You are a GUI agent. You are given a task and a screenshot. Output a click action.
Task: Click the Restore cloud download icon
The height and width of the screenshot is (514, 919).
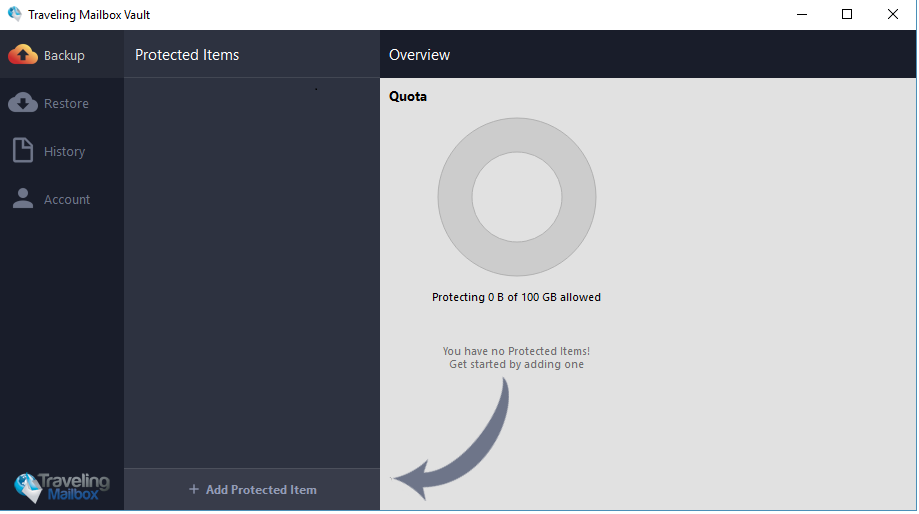tap(23, 103)
